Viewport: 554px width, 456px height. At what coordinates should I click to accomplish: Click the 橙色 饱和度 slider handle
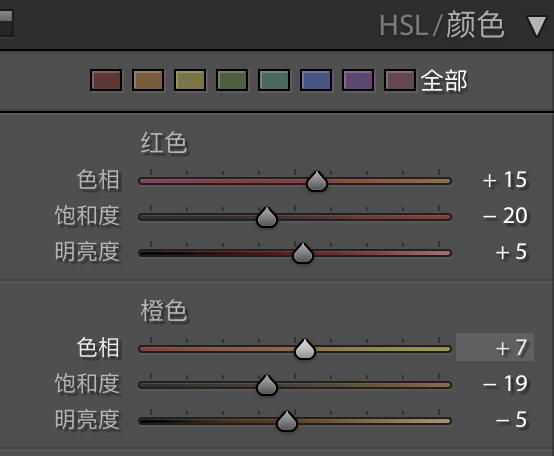coord(267,385)
